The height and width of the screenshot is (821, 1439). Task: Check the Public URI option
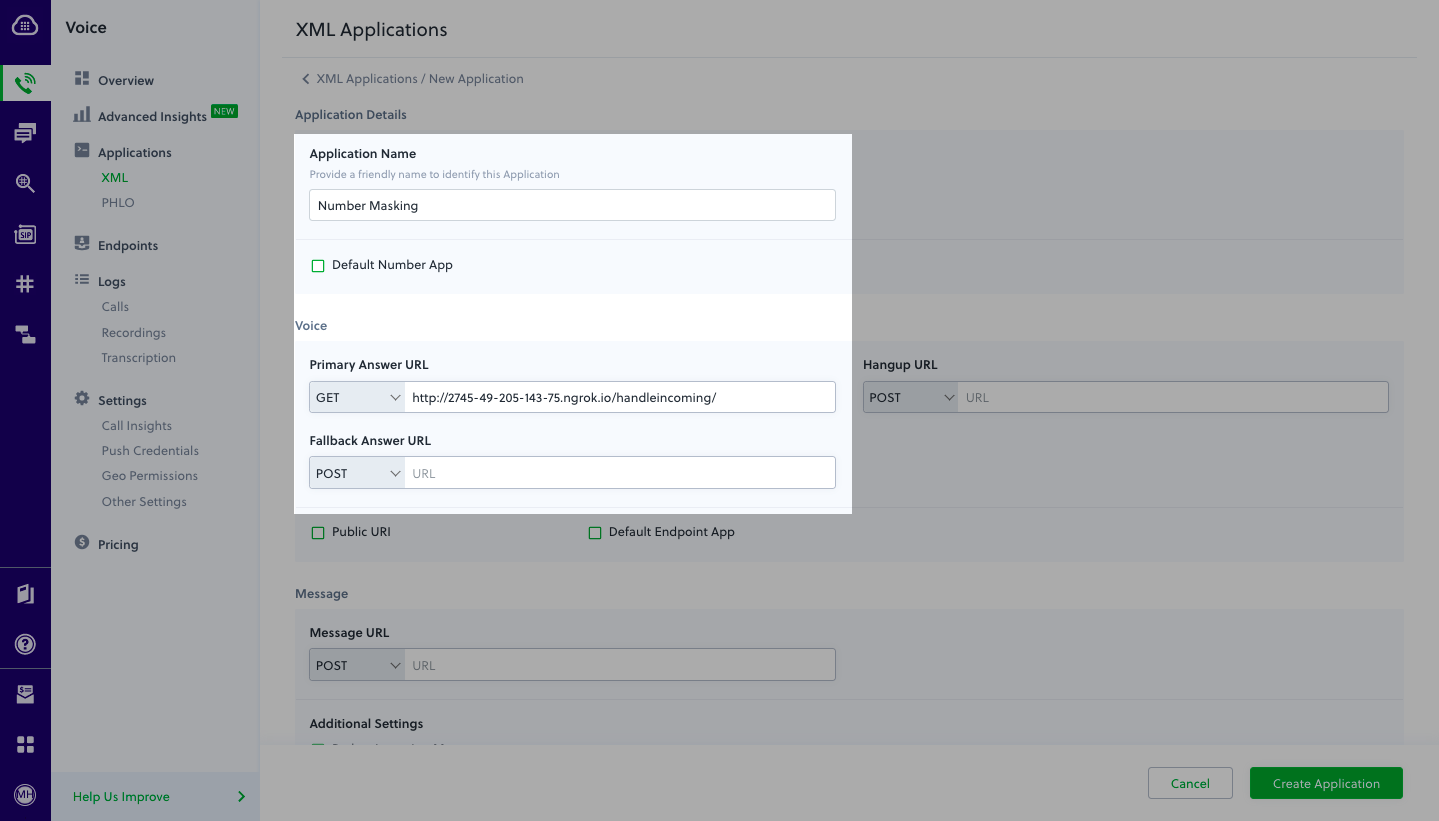(317, 532)
